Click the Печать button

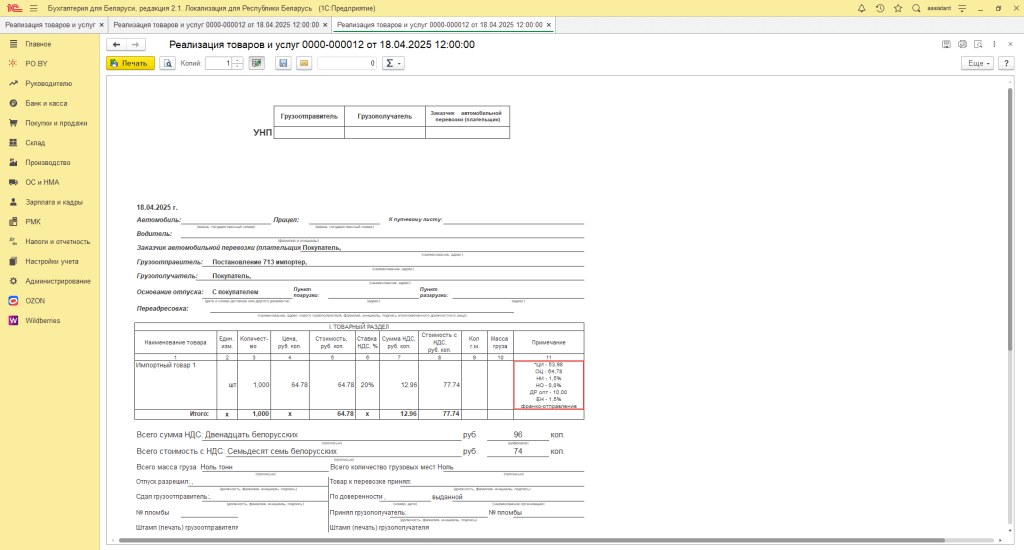pos(131,63)
